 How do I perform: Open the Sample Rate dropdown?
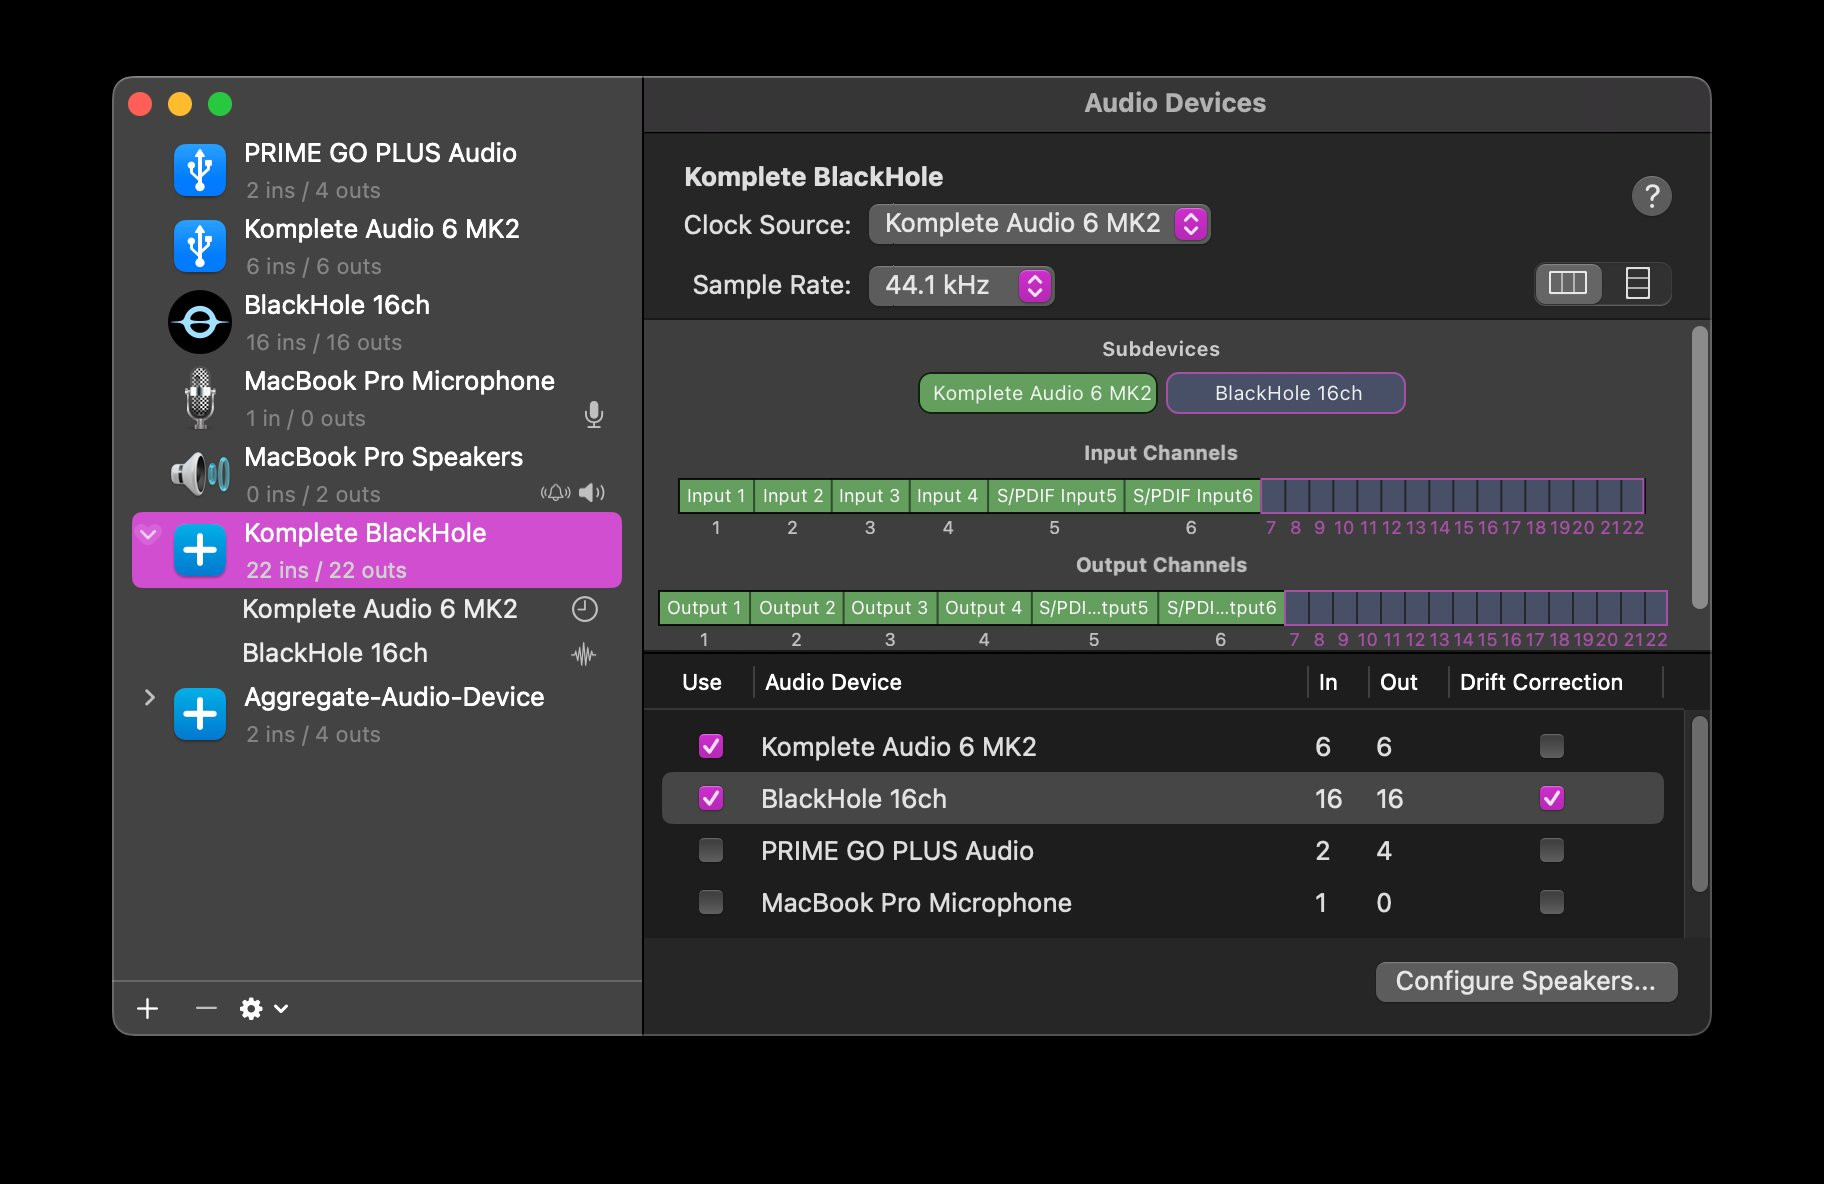click(961, 286)
